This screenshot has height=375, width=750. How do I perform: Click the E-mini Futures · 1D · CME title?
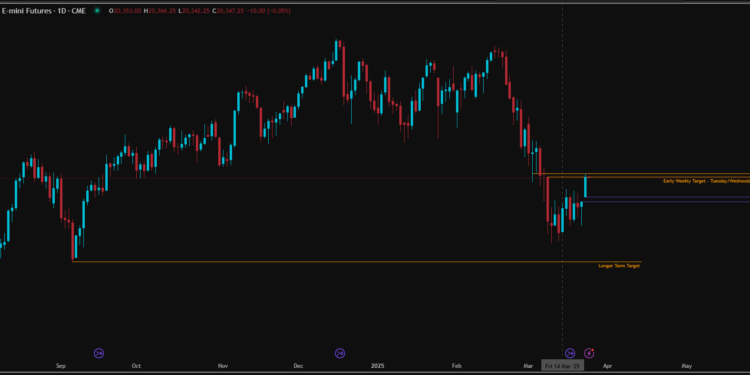44,11
